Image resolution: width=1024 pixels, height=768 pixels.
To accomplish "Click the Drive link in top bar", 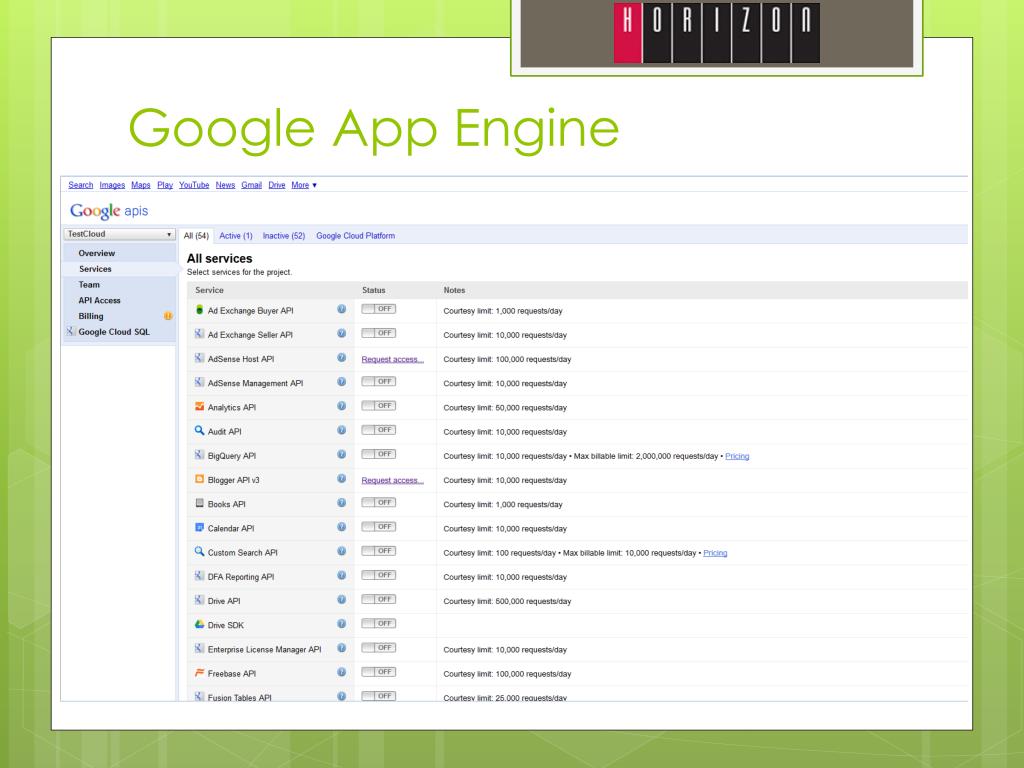I will (x=277, y=185).
